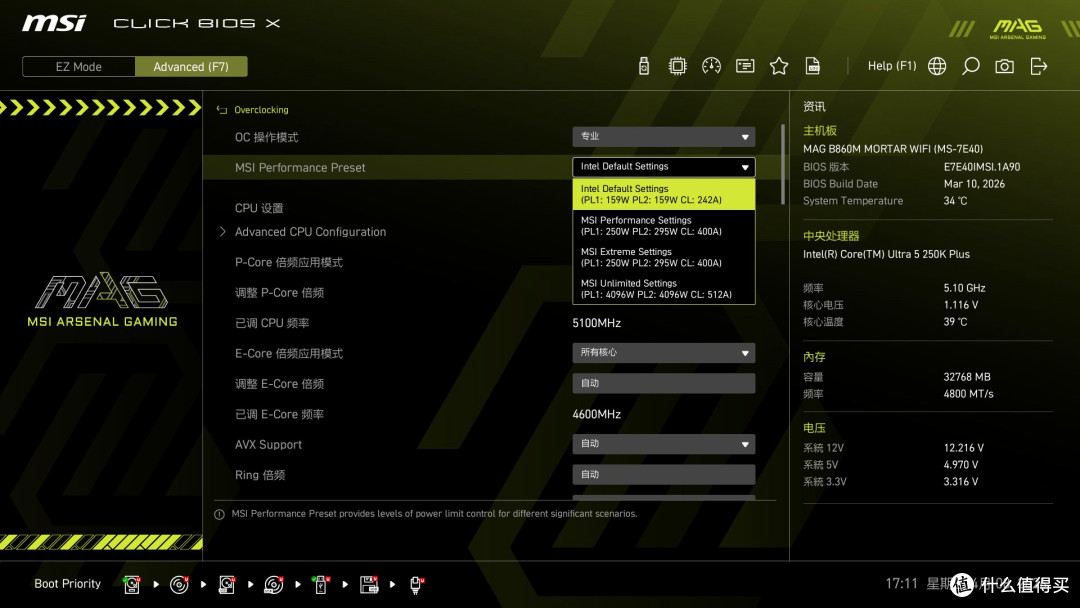The height and width of the screenshot is (608, 1080).
Task: Open the profile card icon in toolbar
Action: 745,66
